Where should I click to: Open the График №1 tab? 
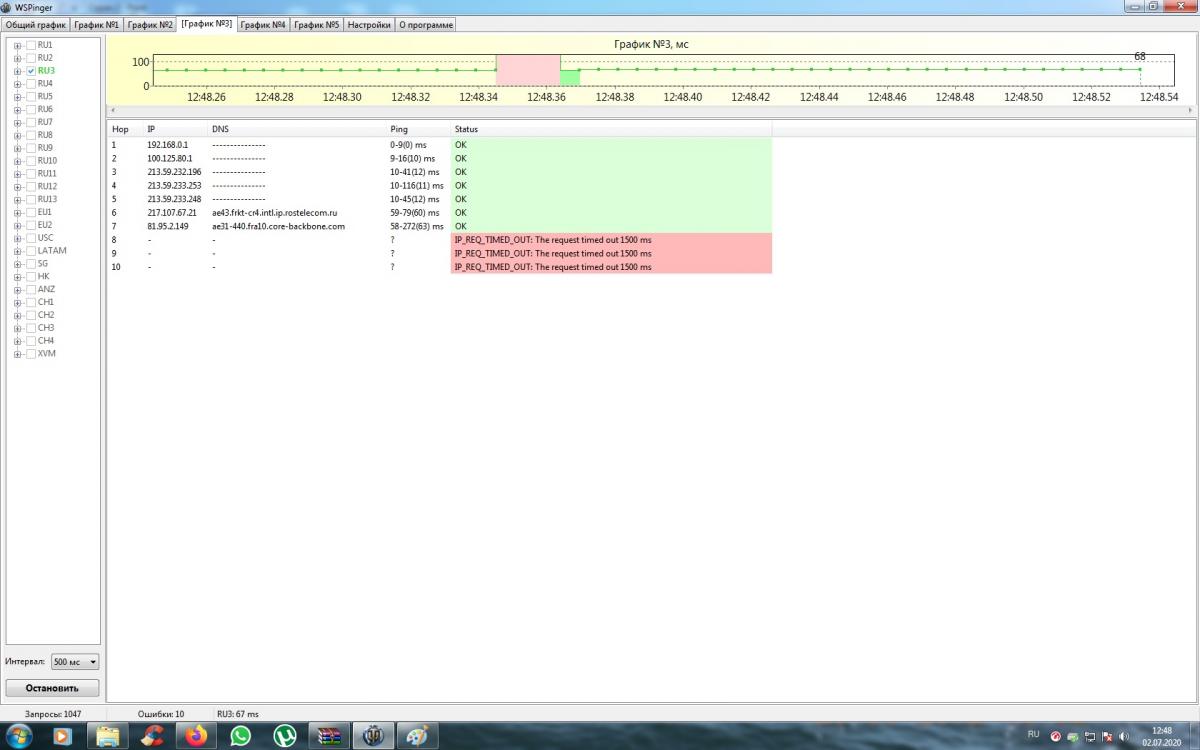coord(97,25)
